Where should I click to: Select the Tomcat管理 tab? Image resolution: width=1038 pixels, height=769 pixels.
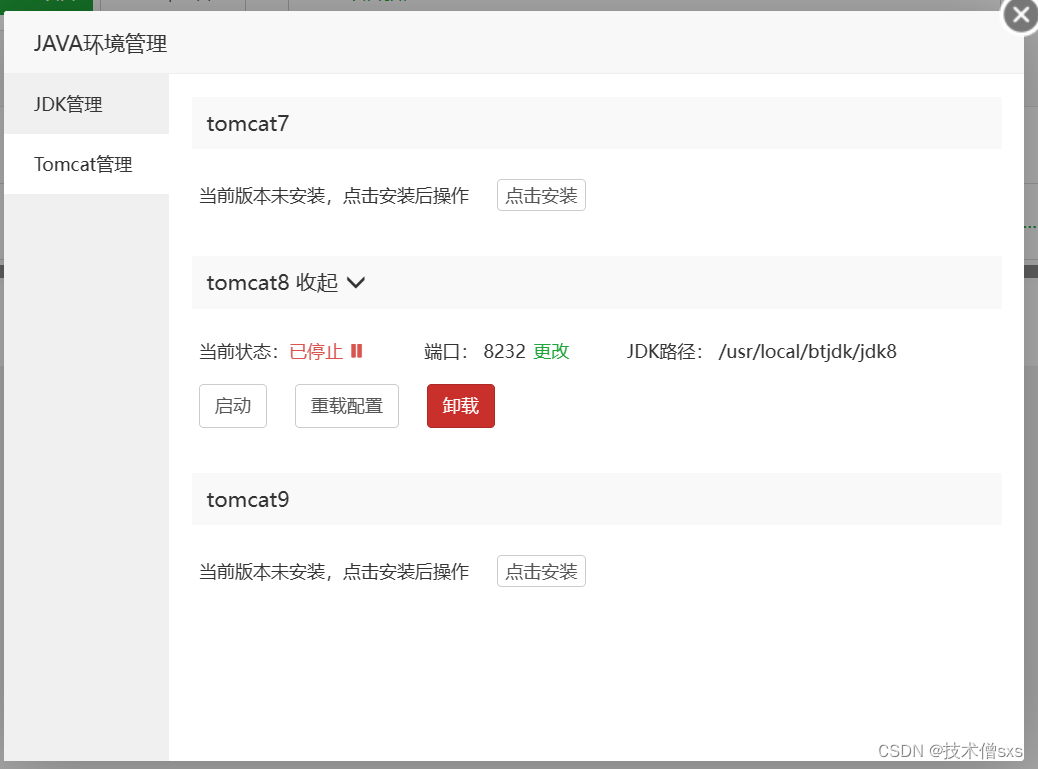tap(87, 164)
